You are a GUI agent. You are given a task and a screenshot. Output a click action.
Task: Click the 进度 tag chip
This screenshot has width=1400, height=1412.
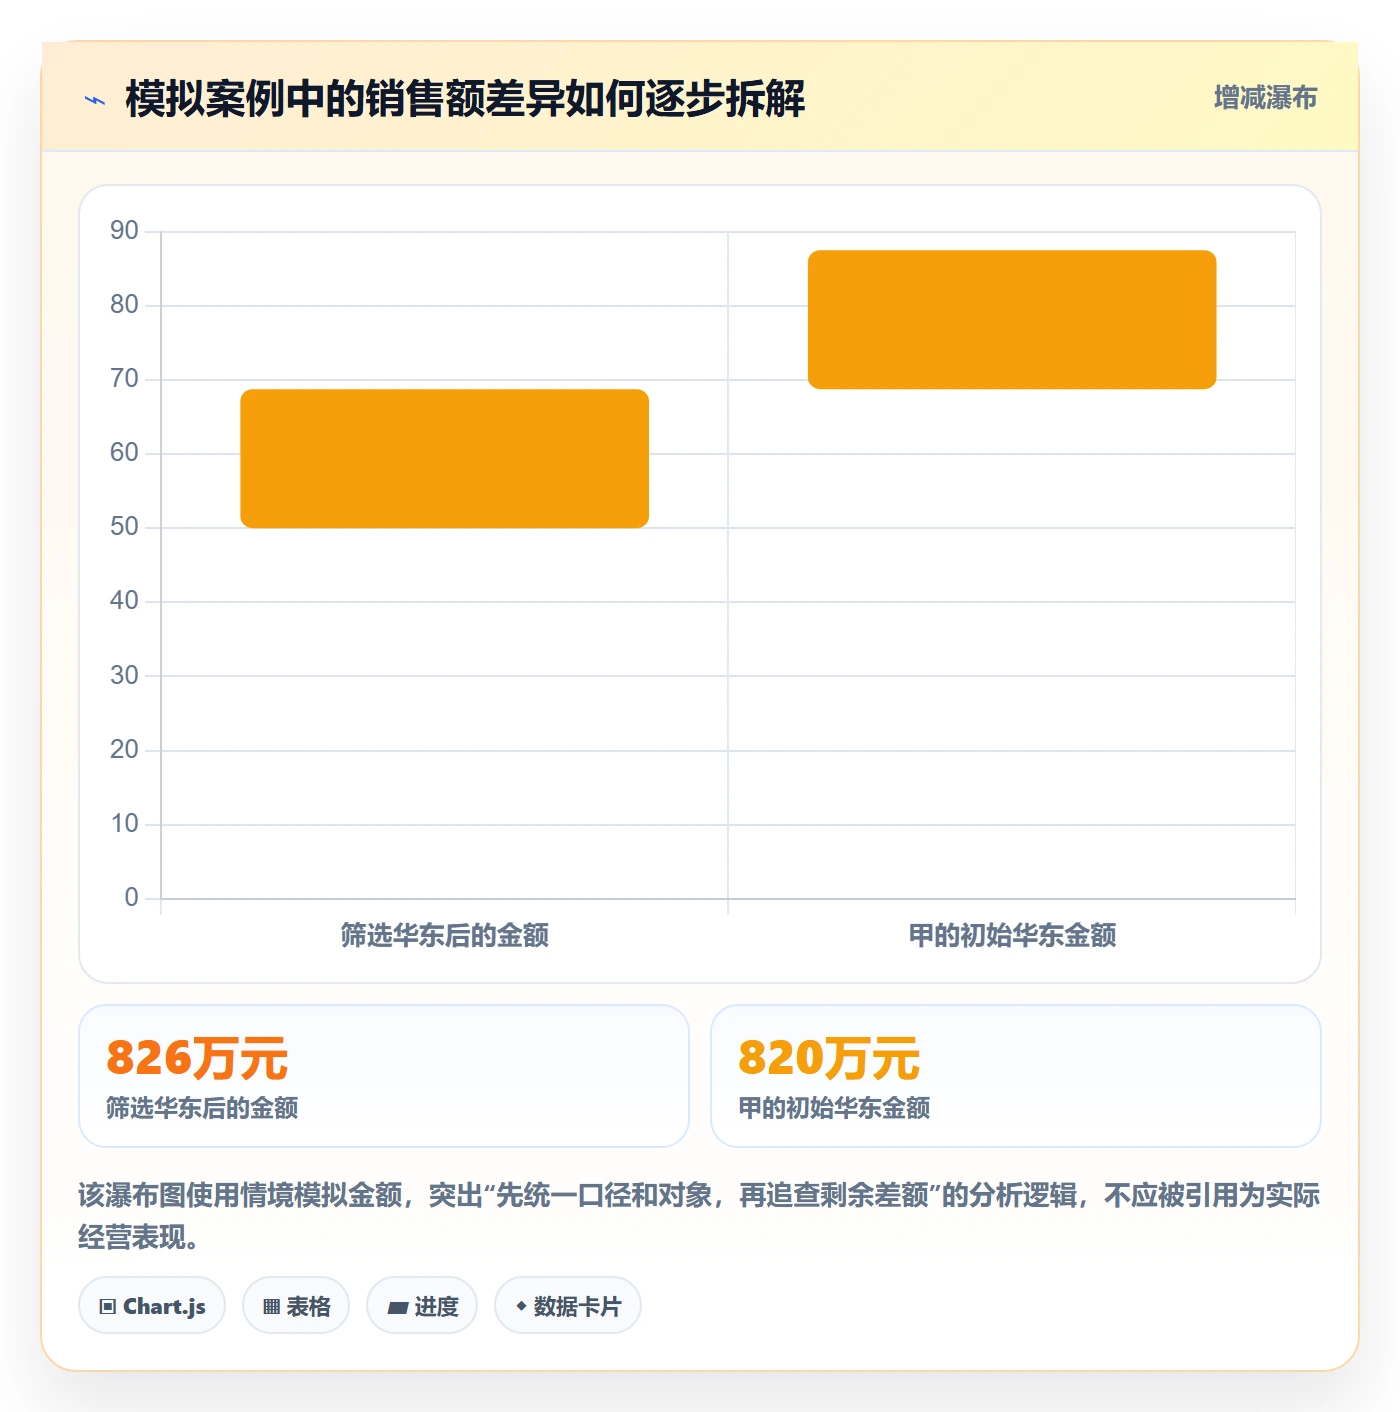pyautogui.click(x=422, y=1305)
